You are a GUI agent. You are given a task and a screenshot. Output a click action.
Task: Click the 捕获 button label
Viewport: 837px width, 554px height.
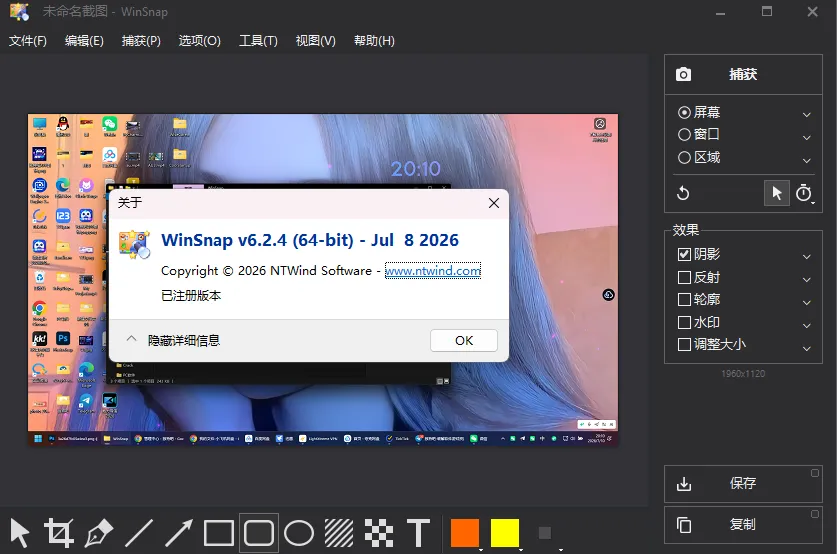coord(743,74)
